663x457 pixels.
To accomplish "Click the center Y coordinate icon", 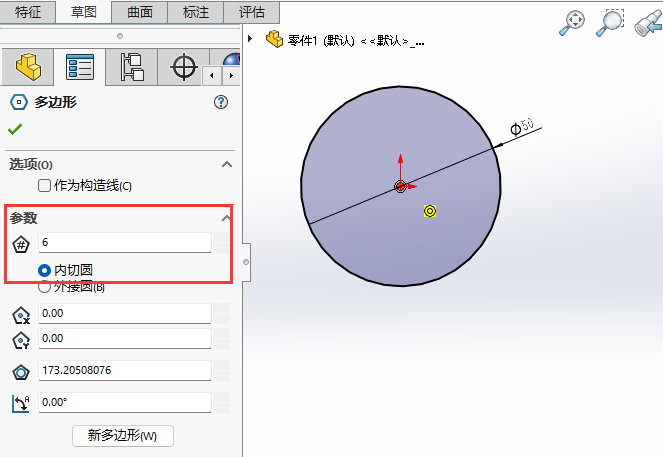I will coord(21,340).
